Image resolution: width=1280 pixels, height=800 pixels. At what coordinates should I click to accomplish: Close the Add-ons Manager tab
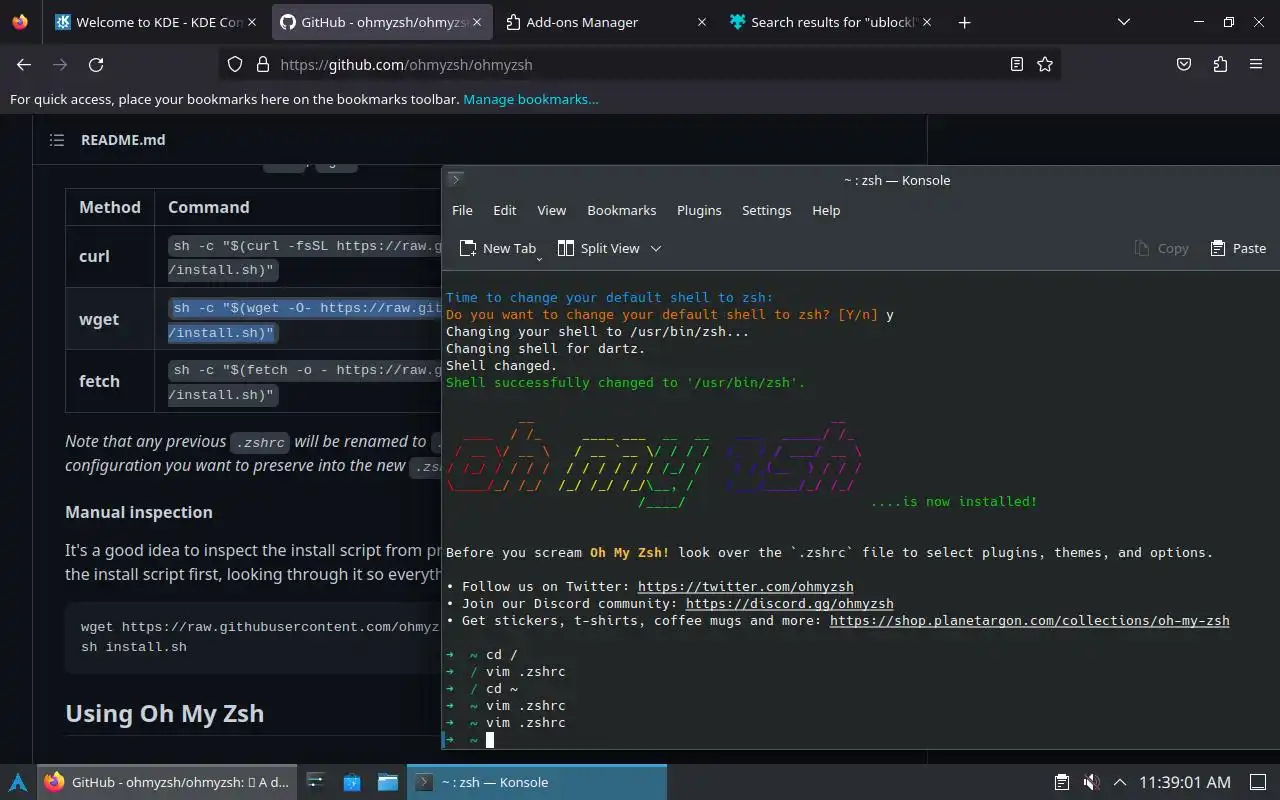(701, 22)
